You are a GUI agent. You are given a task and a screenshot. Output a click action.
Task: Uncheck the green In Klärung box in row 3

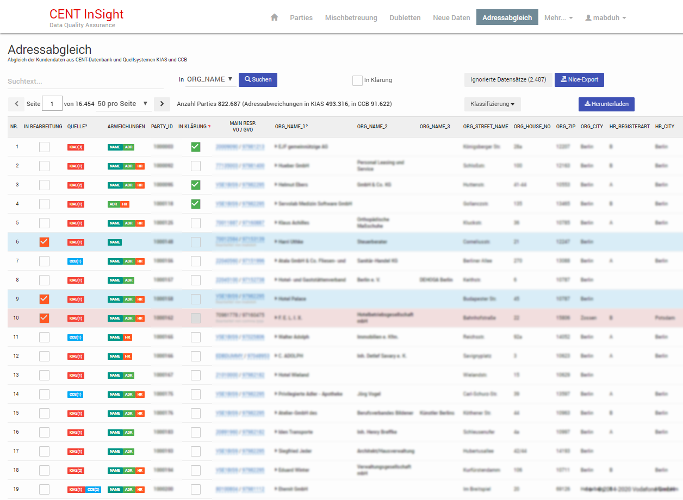coord(196,185)
